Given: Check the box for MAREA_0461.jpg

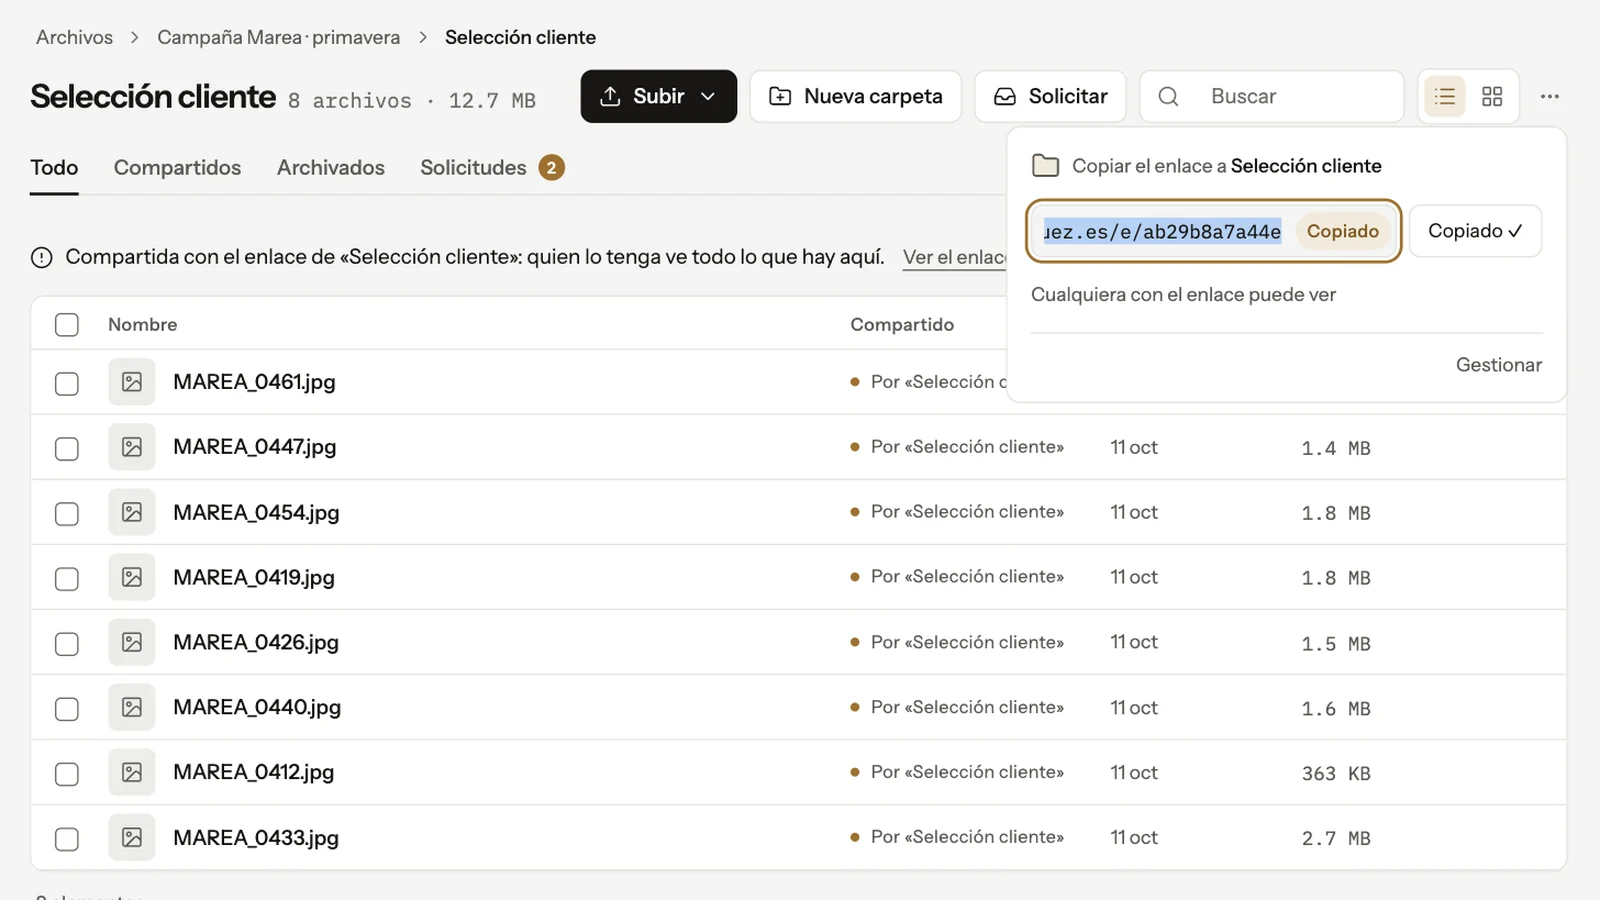Looking at the screenshot, I should (67, 384).
